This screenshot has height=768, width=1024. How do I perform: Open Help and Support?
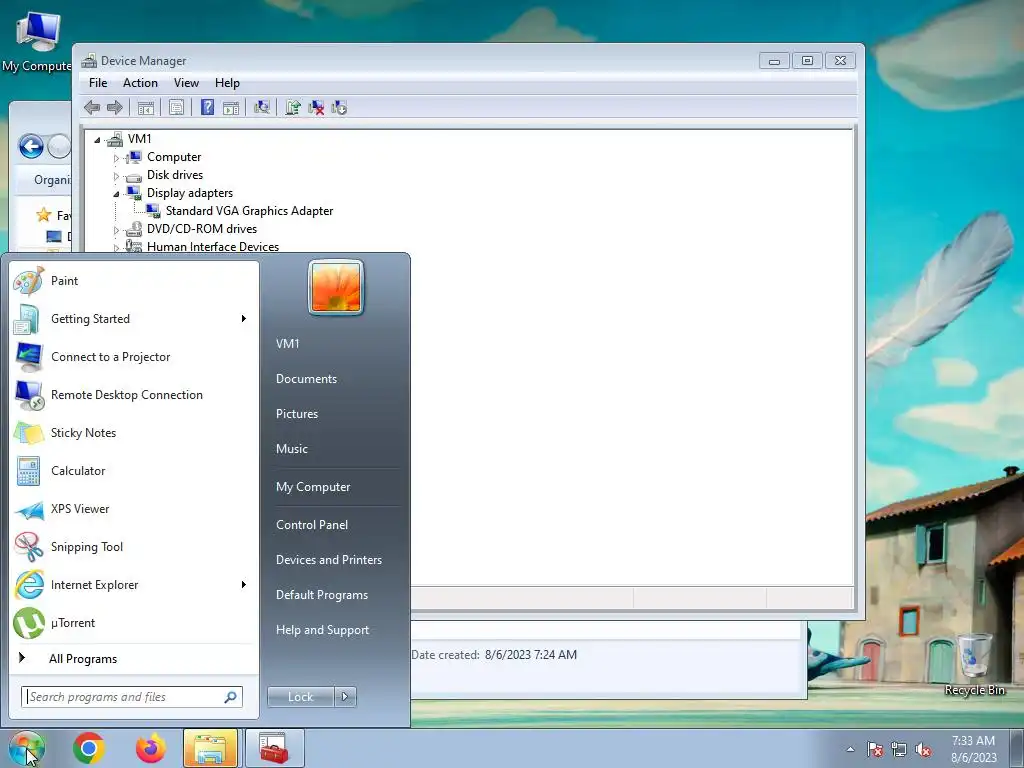pos(323,630)
